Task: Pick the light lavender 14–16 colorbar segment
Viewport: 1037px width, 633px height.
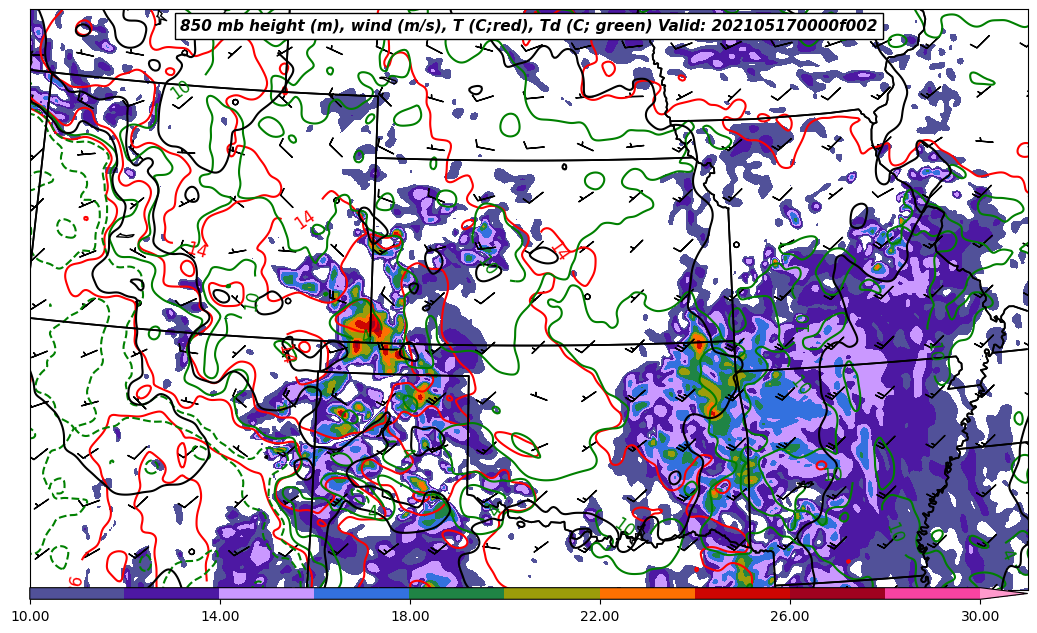Action: coord(267,593)
